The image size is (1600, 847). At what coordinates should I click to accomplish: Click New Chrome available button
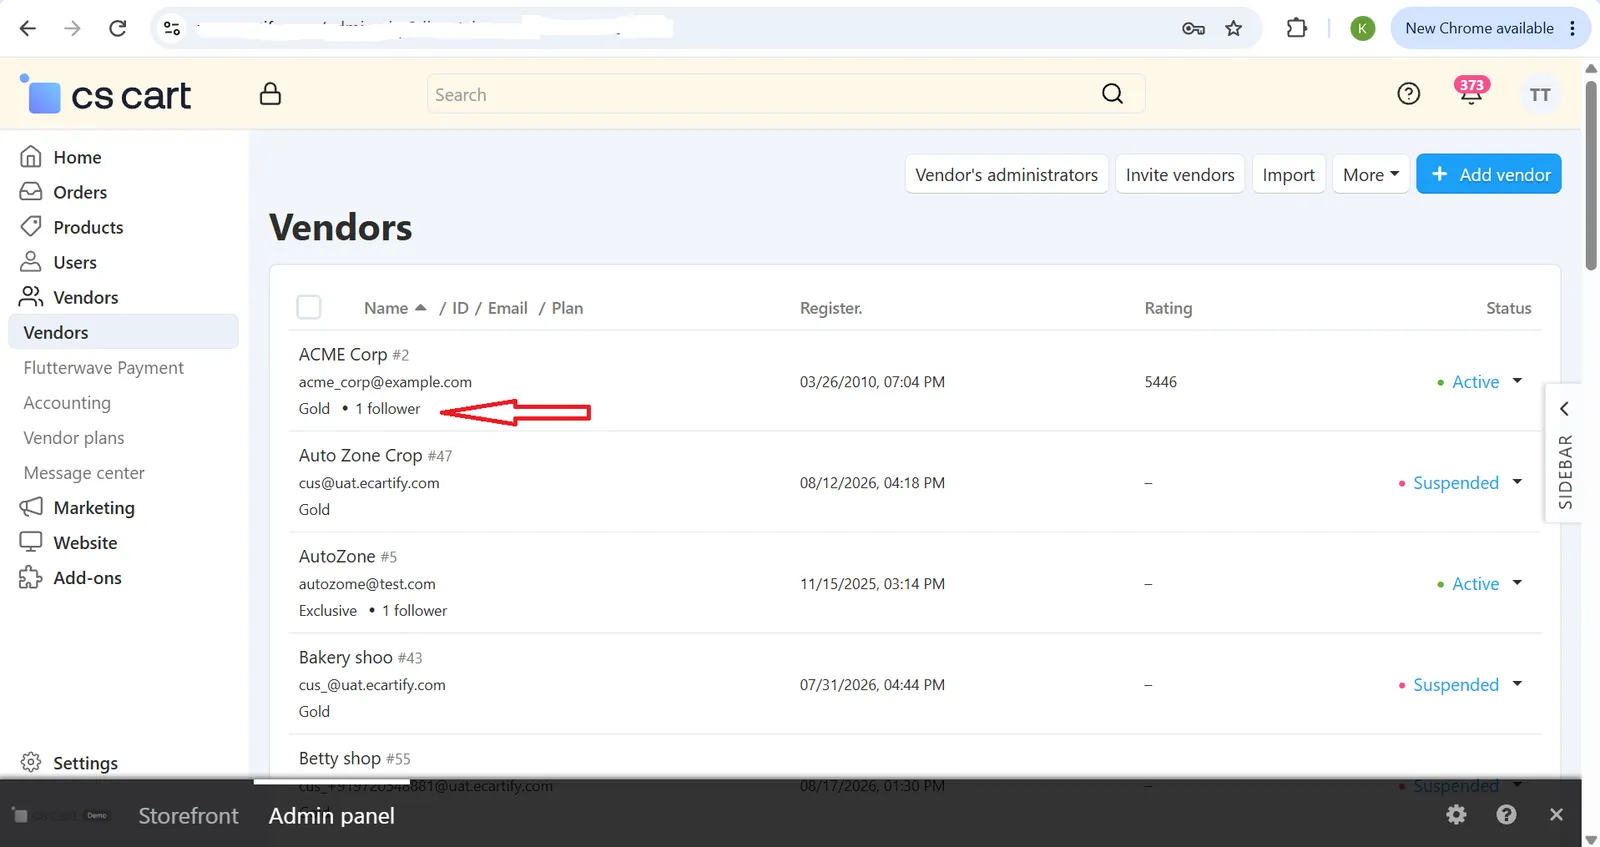[1480, 28]
